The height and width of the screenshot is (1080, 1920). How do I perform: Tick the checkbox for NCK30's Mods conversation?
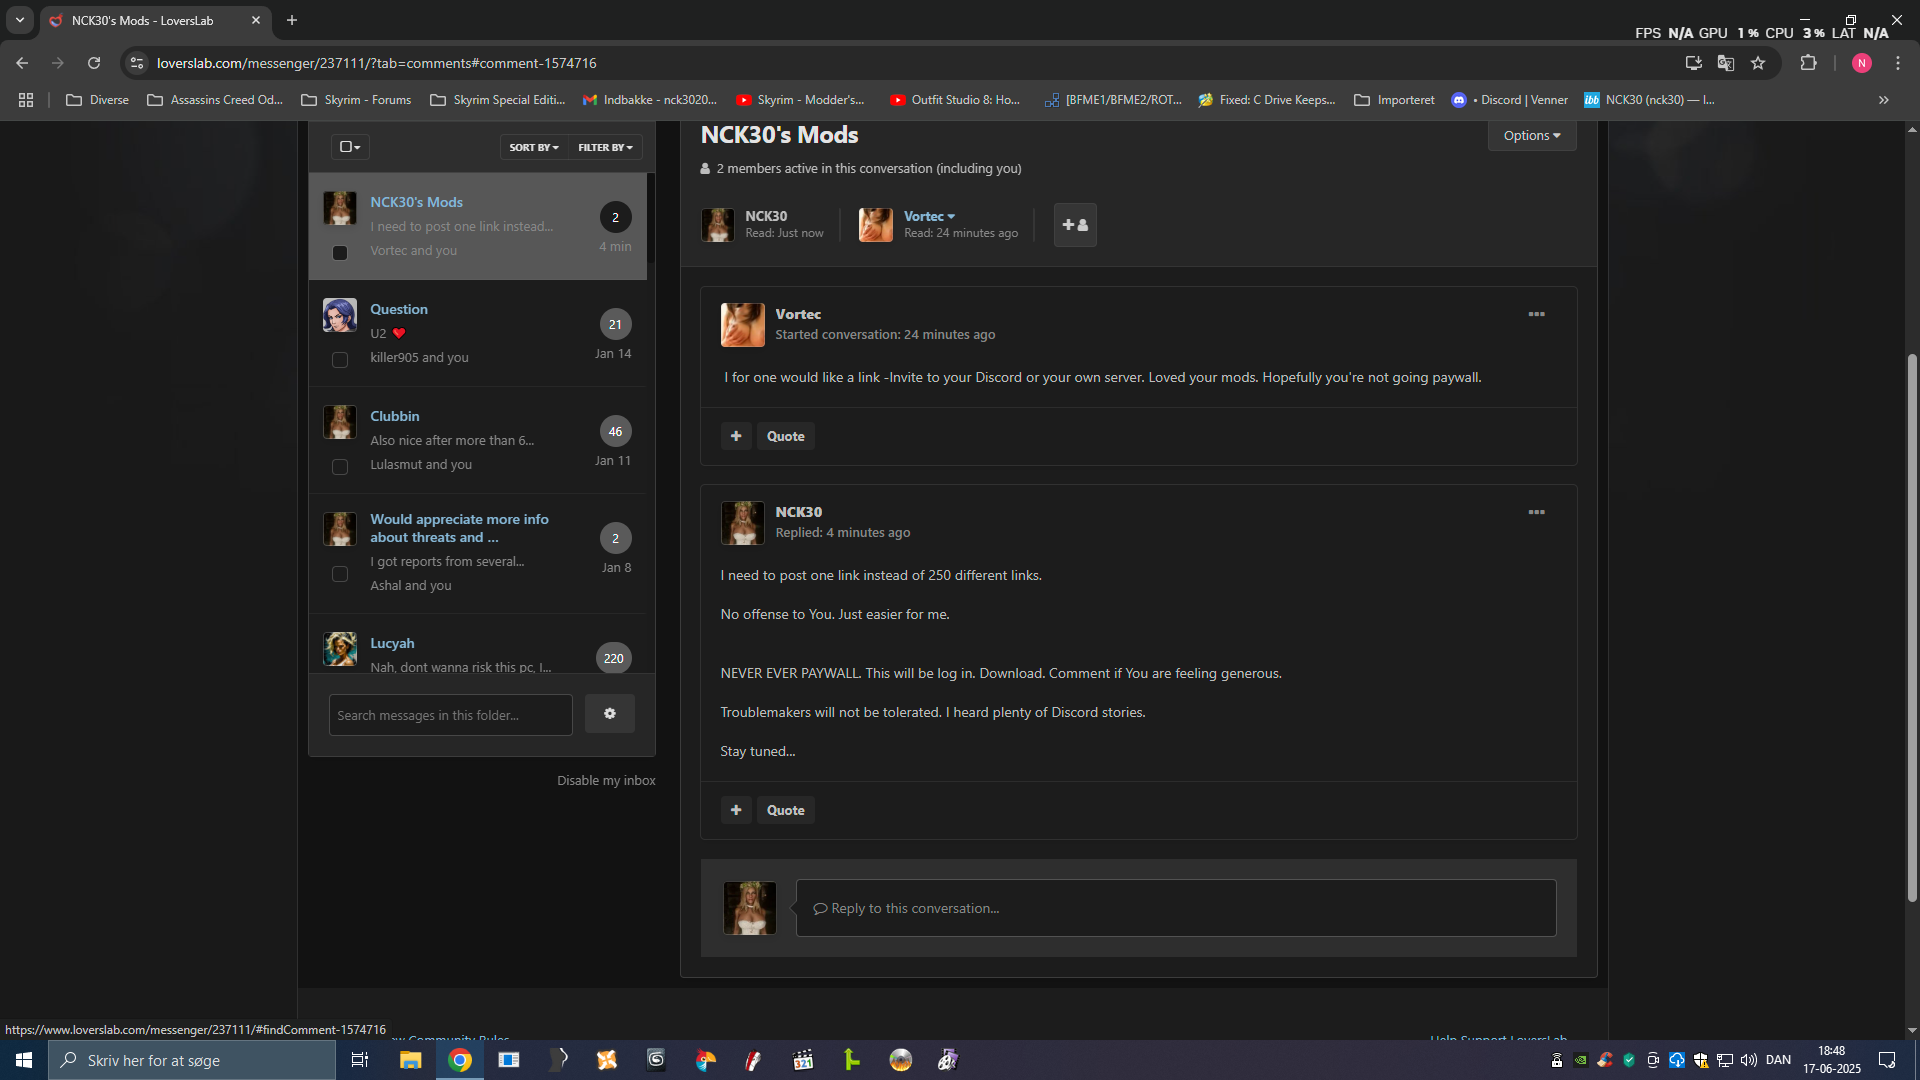(340, 253)
